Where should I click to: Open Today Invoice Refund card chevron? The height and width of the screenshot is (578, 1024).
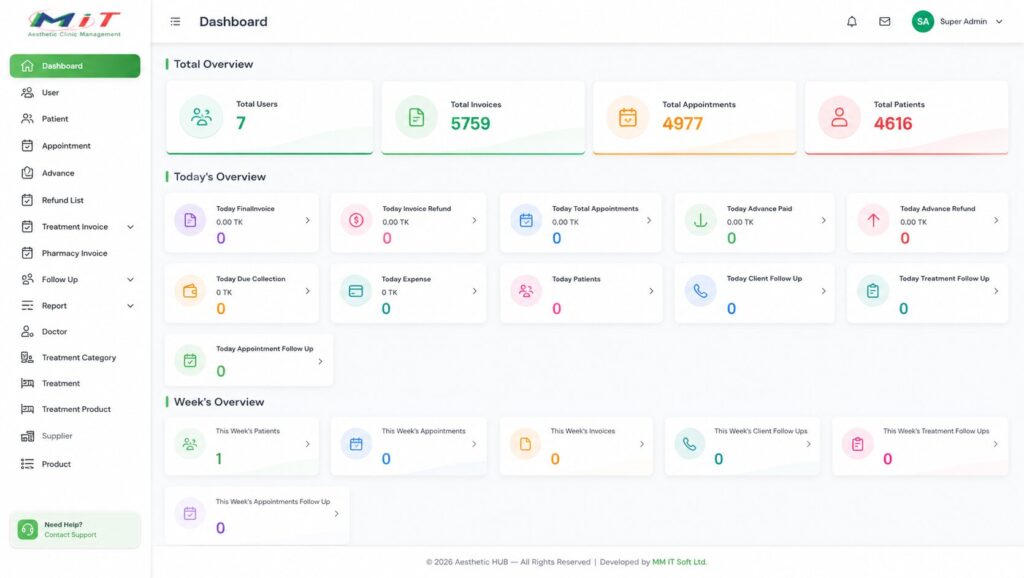[474, 221]
